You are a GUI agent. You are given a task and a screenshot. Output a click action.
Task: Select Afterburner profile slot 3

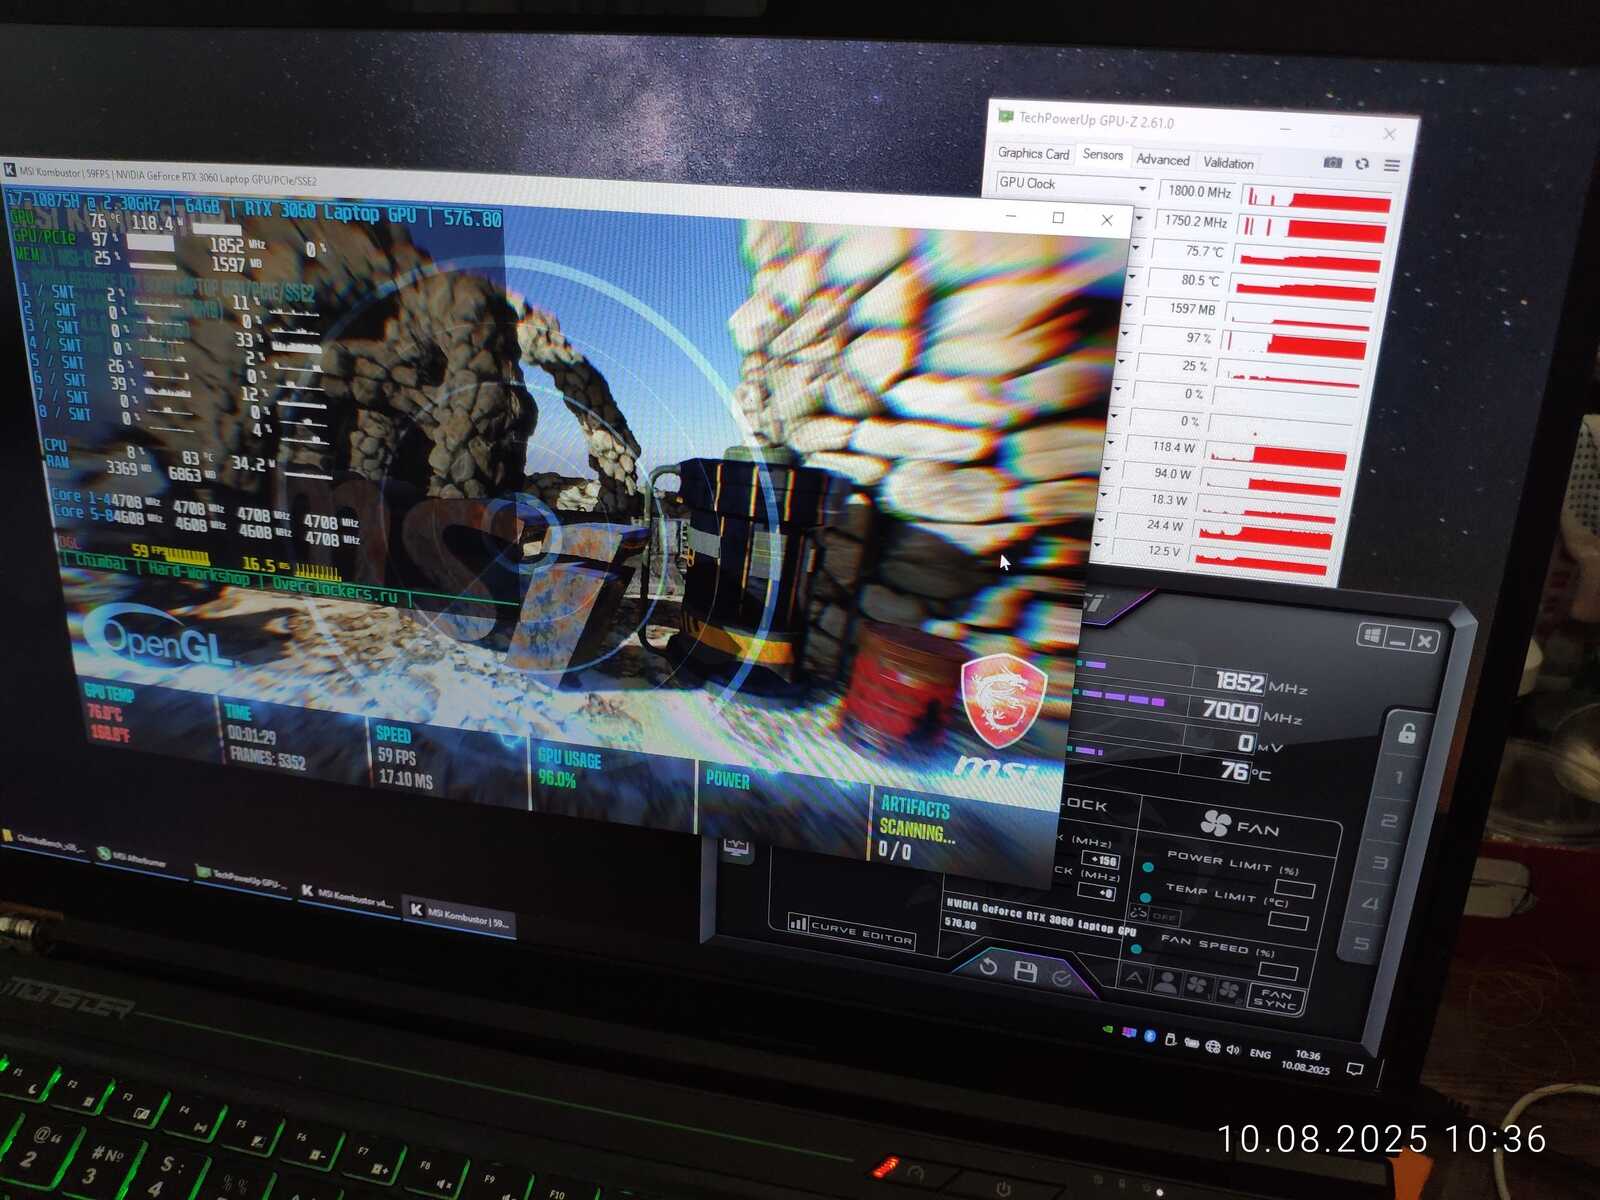click(x=1380, y=863)
